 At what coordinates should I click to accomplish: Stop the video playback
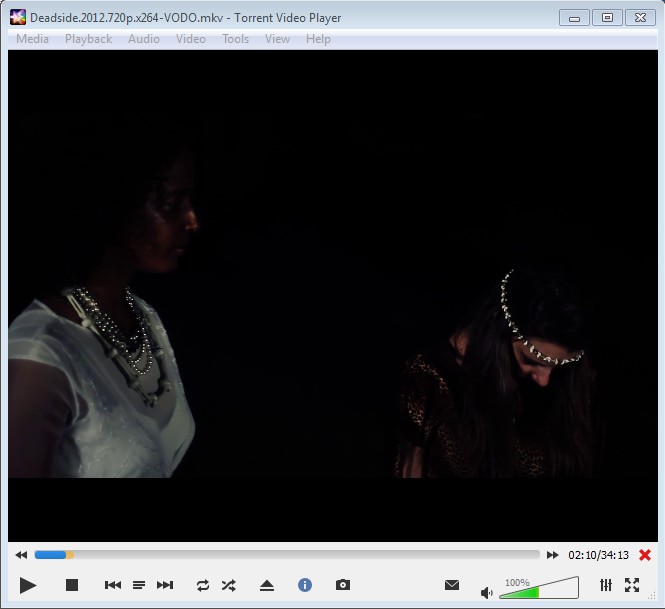72,585
